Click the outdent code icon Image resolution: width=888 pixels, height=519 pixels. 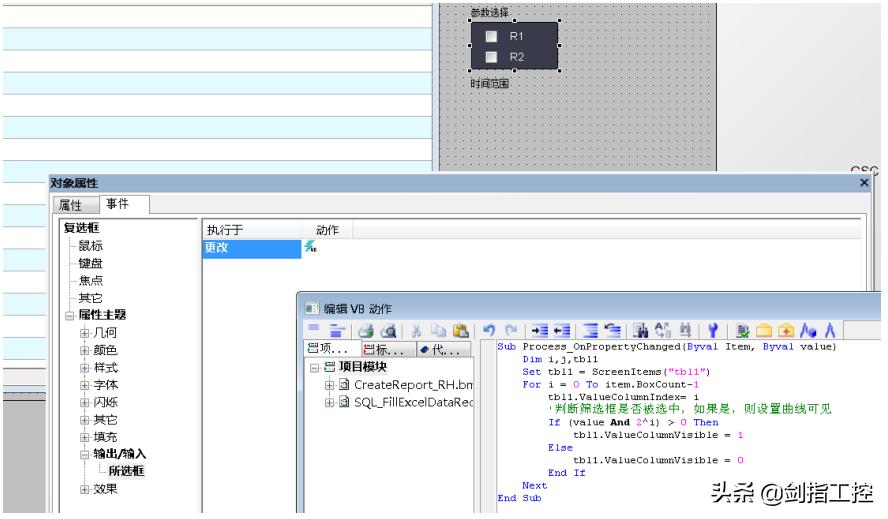pyautogui.click(x=560, y=328)
